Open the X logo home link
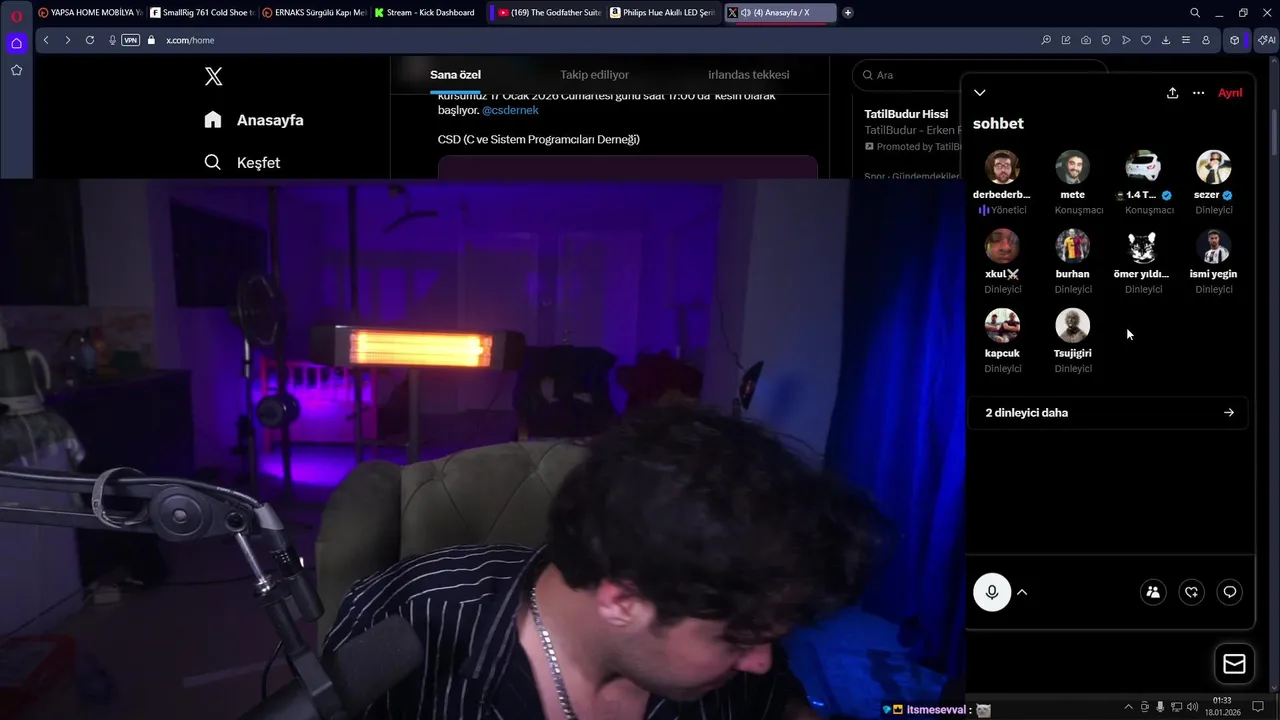1280x720 pixels. pyautogui.click(x=213, y=76)
